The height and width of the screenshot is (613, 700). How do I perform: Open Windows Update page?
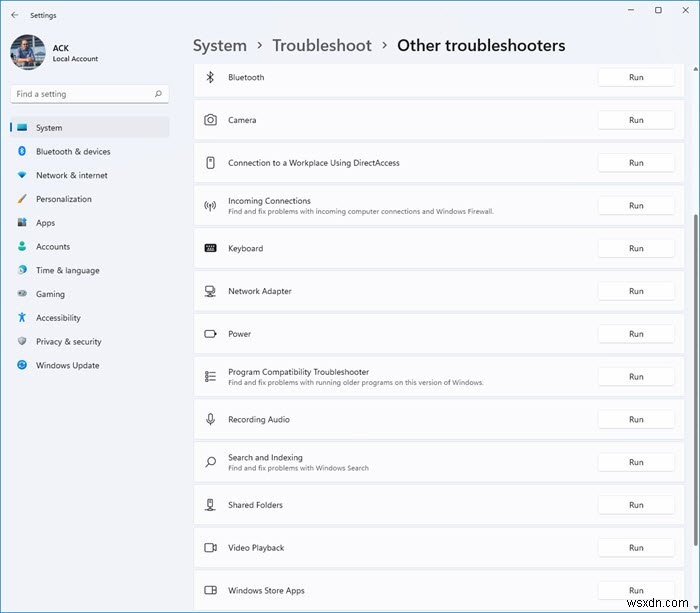point(90,365)
